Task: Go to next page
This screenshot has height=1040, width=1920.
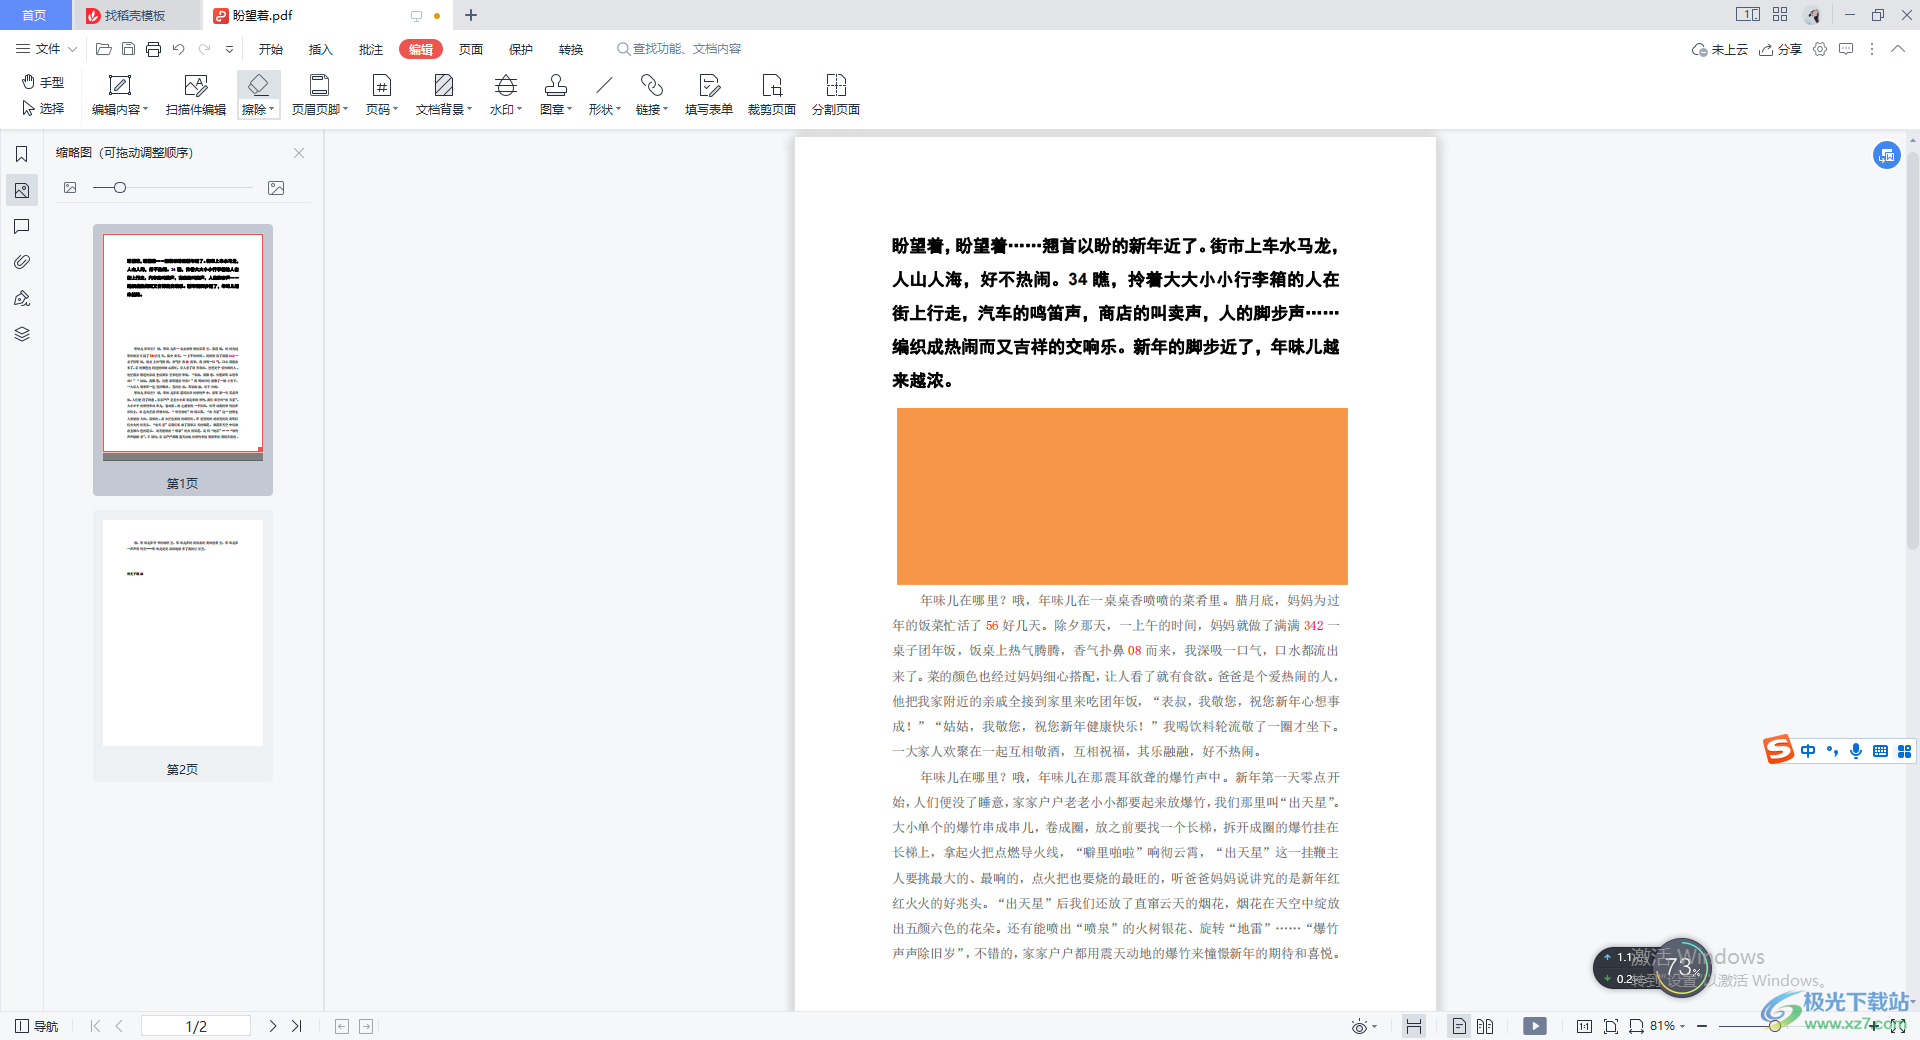Action: (x=272, y=1026)
